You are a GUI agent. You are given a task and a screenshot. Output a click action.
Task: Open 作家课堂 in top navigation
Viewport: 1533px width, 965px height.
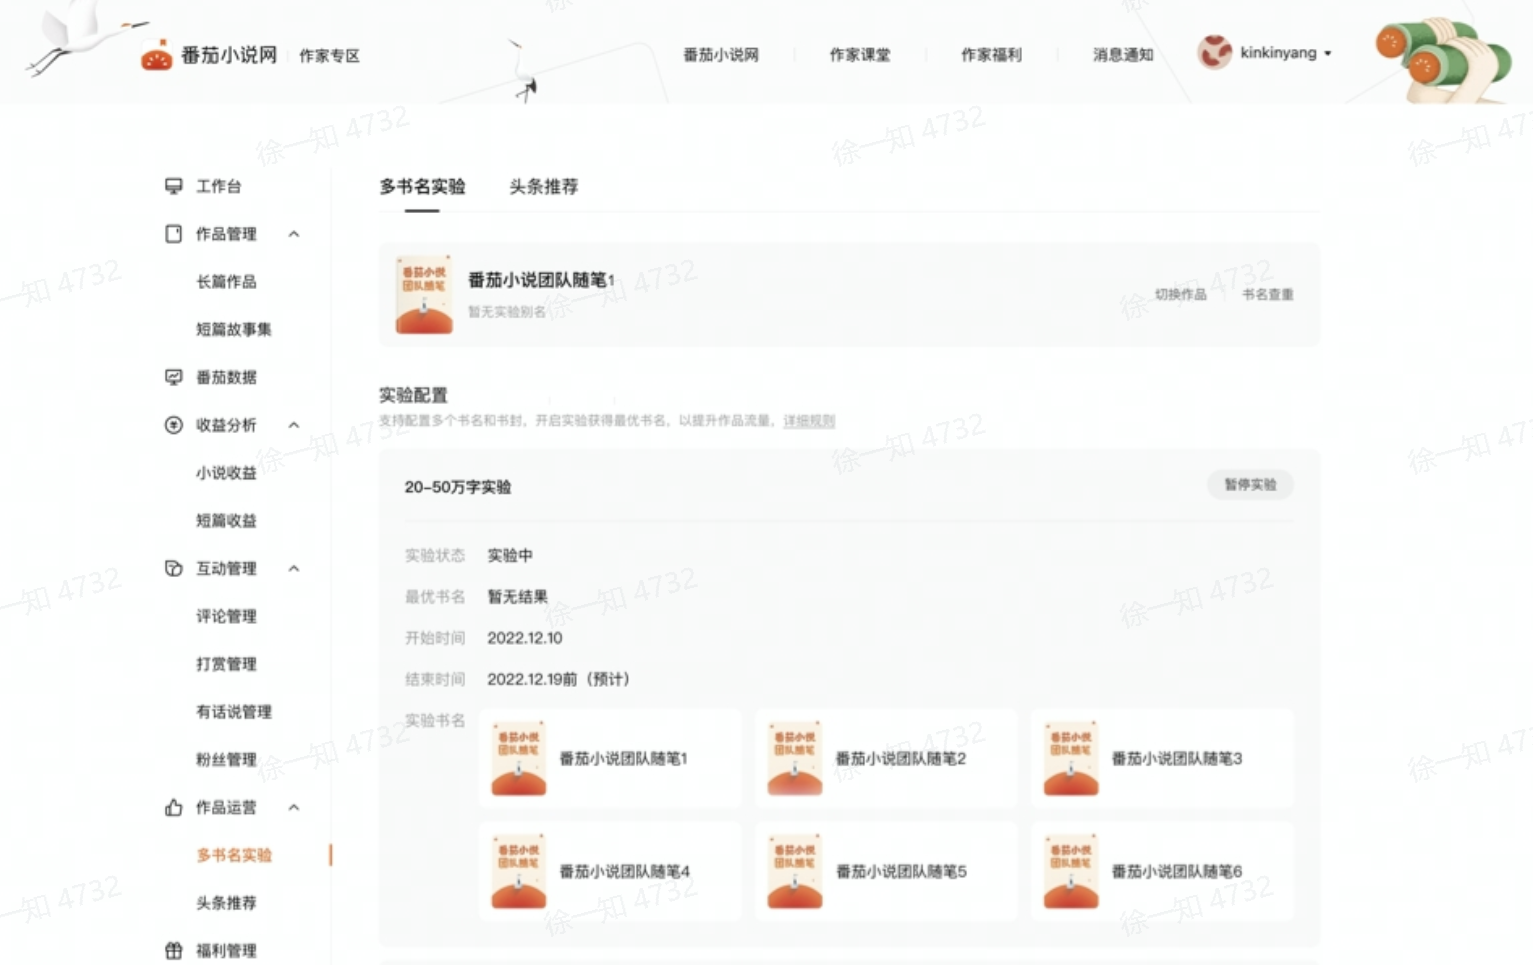(859, 55)
